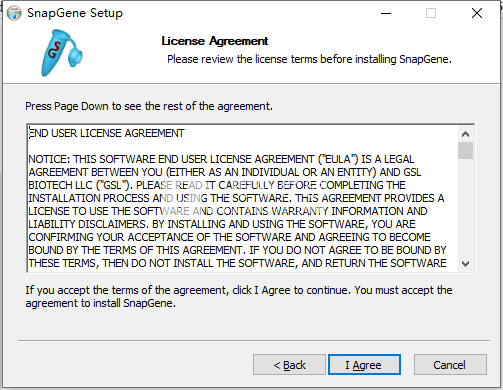Cancel the SnapGene installation
The width and height of the screenshot is (503, 390).
click(x=450, y=365)
